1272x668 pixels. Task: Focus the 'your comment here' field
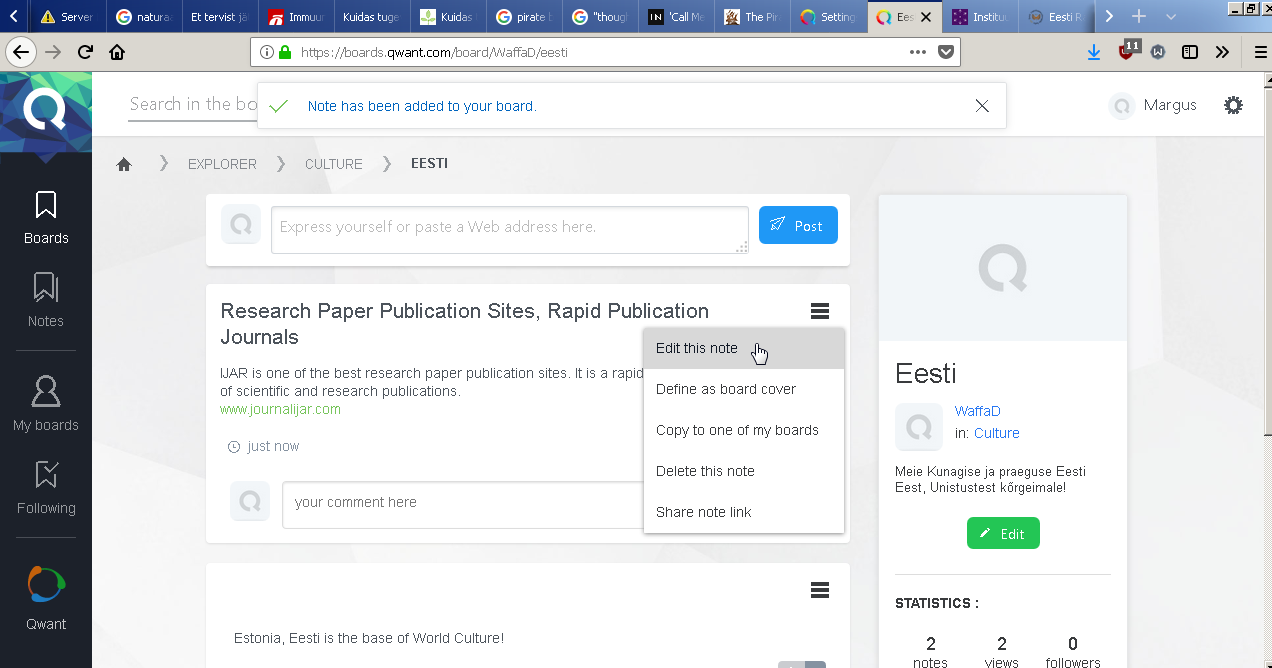tap(463, 505)
